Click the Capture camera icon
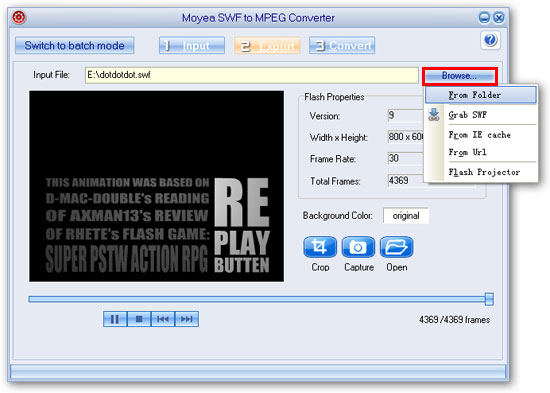The height and width of the screenshot is (393, 550). click(358, 247)
